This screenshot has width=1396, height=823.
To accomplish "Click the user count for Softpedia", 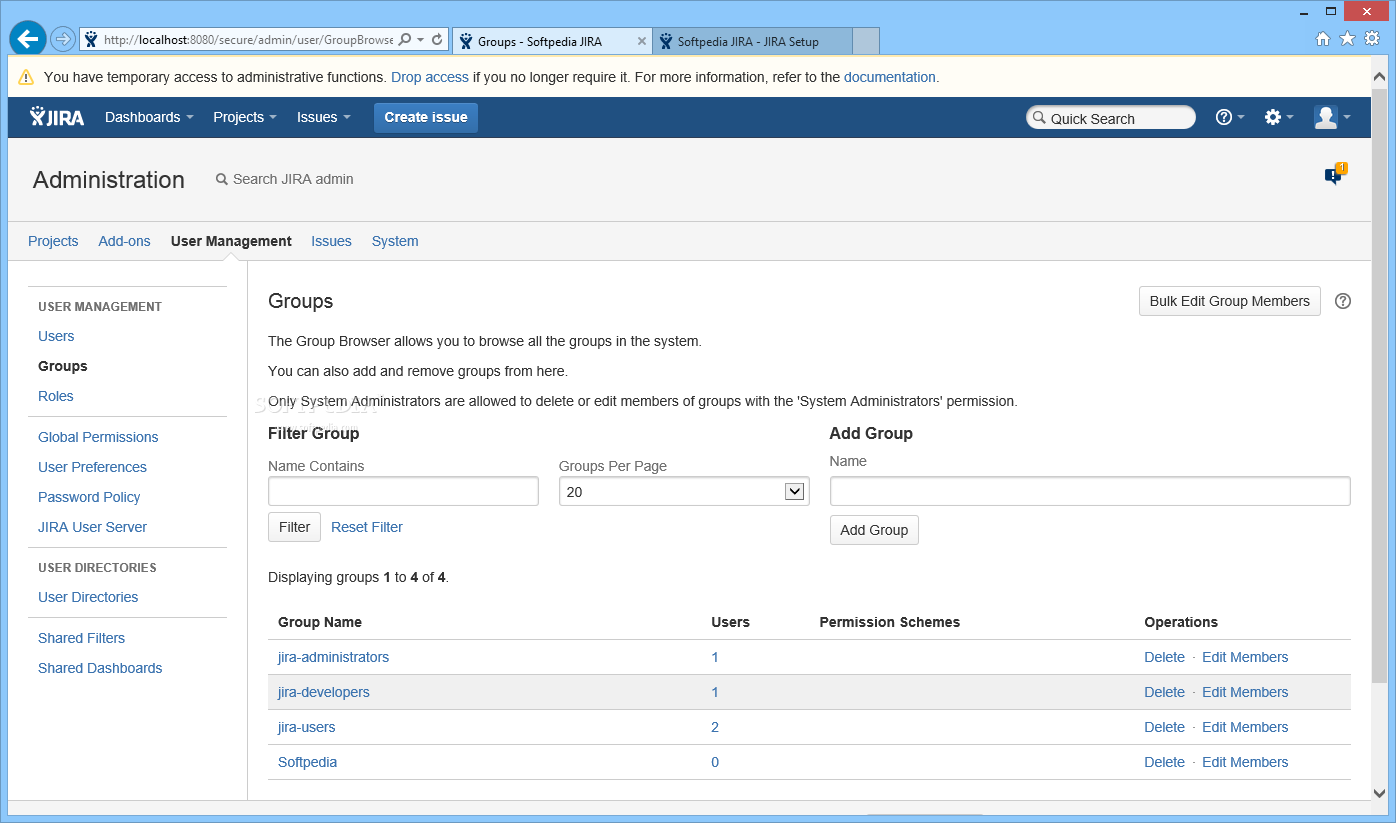I will (715, 762).
